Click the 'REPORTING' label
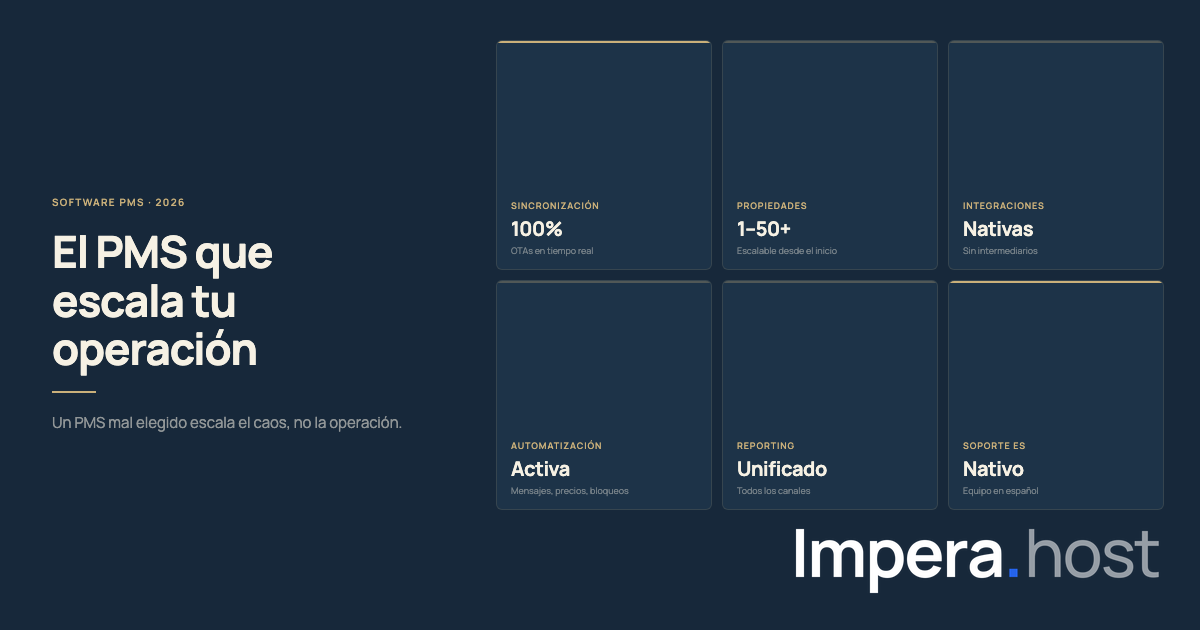Screen dimensions: 1200x630 pos(766,446)
